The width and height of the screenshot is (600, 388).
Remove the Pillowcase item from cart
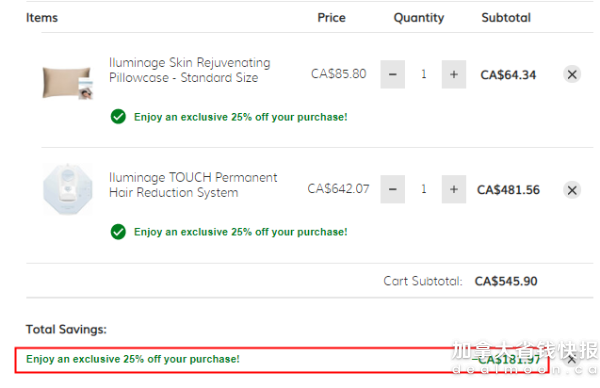coord(572,74)
